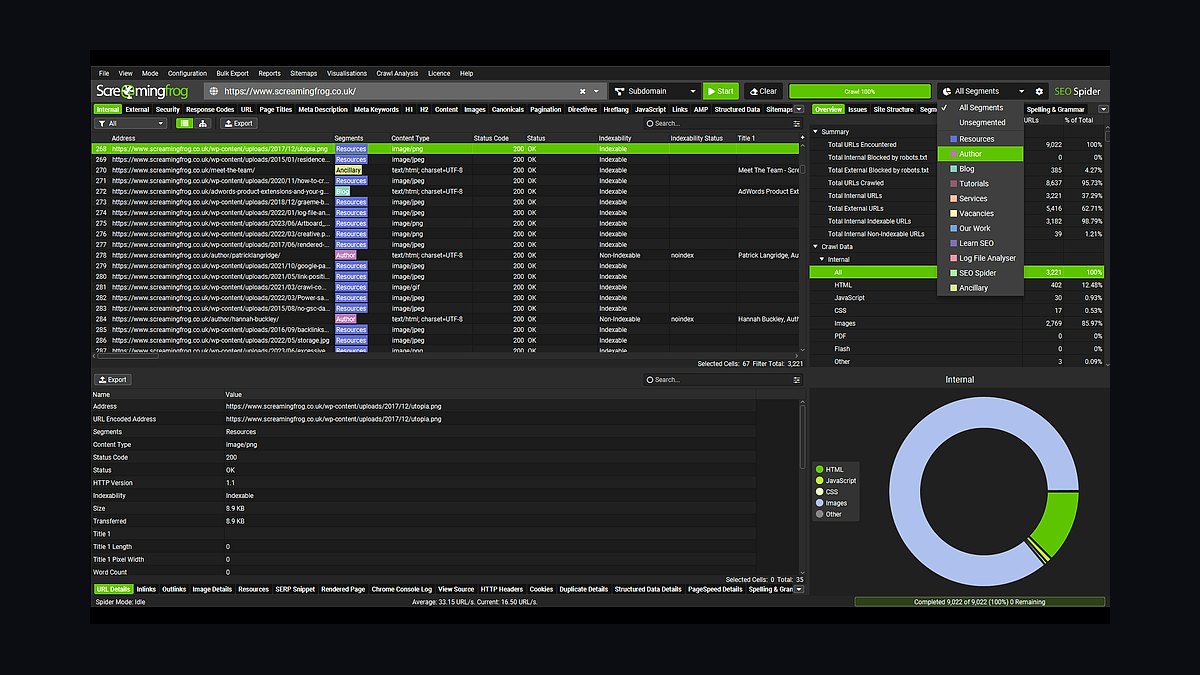Screen dimensions: 1200x675
Task: Select the Blog segment colour swatch
Action: pyautogui.click(x=954, y=169)
